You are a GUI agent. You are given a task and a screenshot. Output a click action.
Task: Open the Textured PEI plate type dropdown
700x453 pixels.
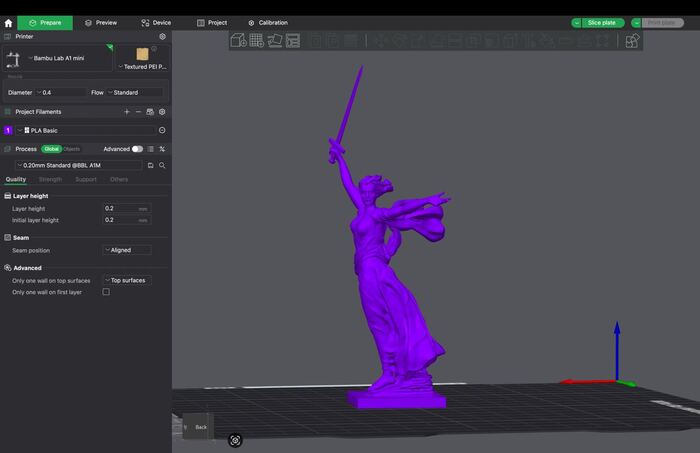click(x=143, y=67)
